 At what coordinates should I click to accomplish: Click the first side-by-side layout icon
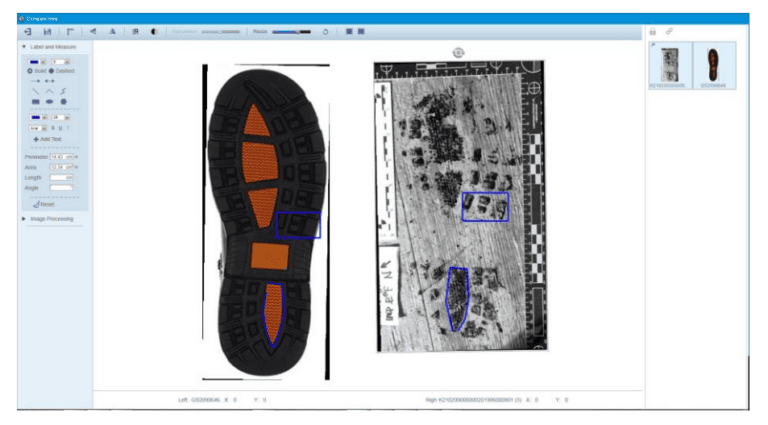click(x=349, y=31)
